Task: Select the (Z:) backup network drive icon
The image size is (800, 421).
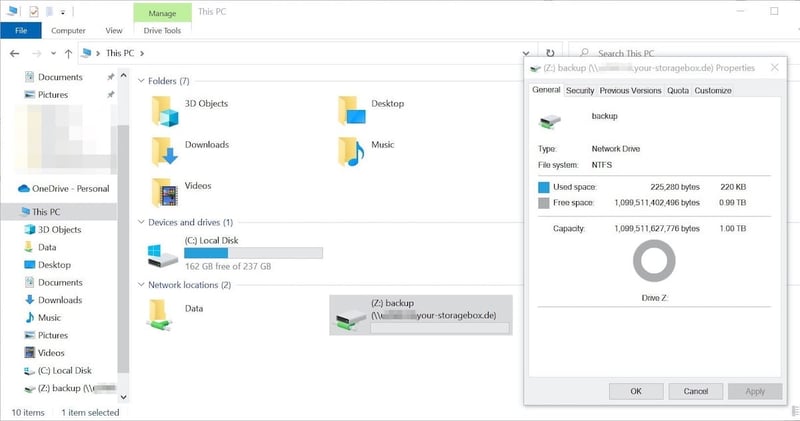Action: 351,315
